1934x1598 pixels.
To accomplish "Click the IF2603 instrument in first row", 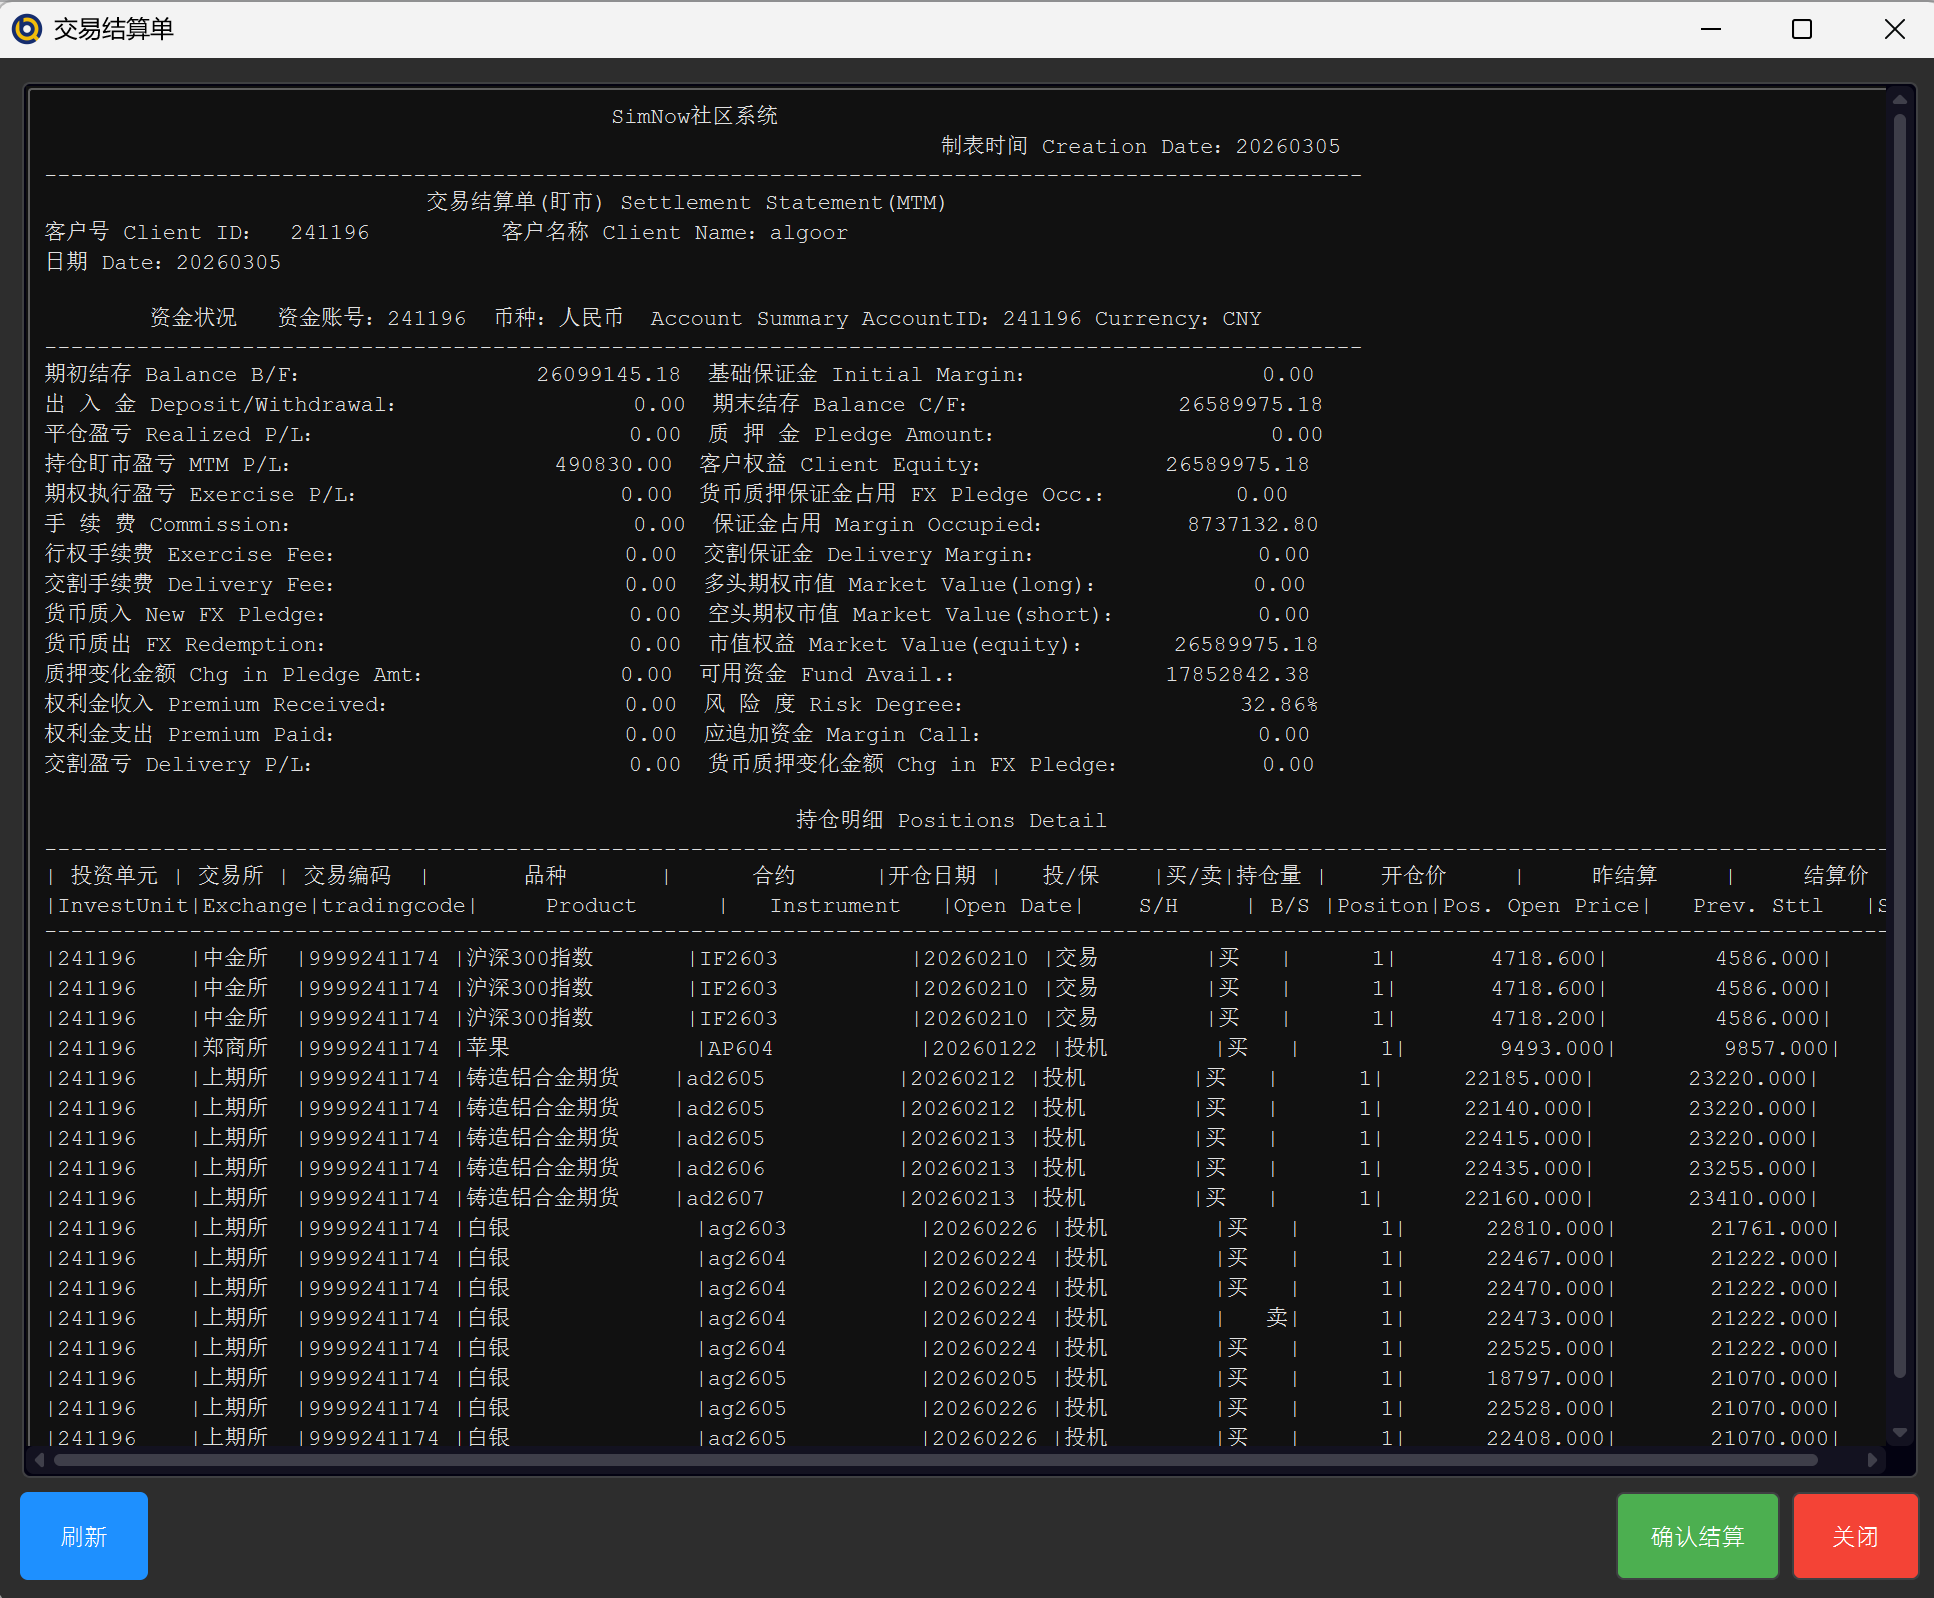I will click(x=738, y=958).
